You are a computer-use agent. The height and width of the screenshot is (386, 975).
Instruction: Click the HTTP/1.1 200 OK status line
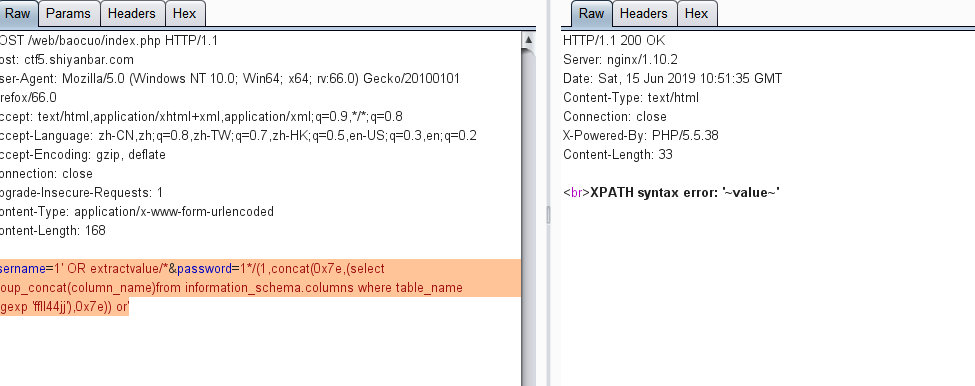[614, 40]
